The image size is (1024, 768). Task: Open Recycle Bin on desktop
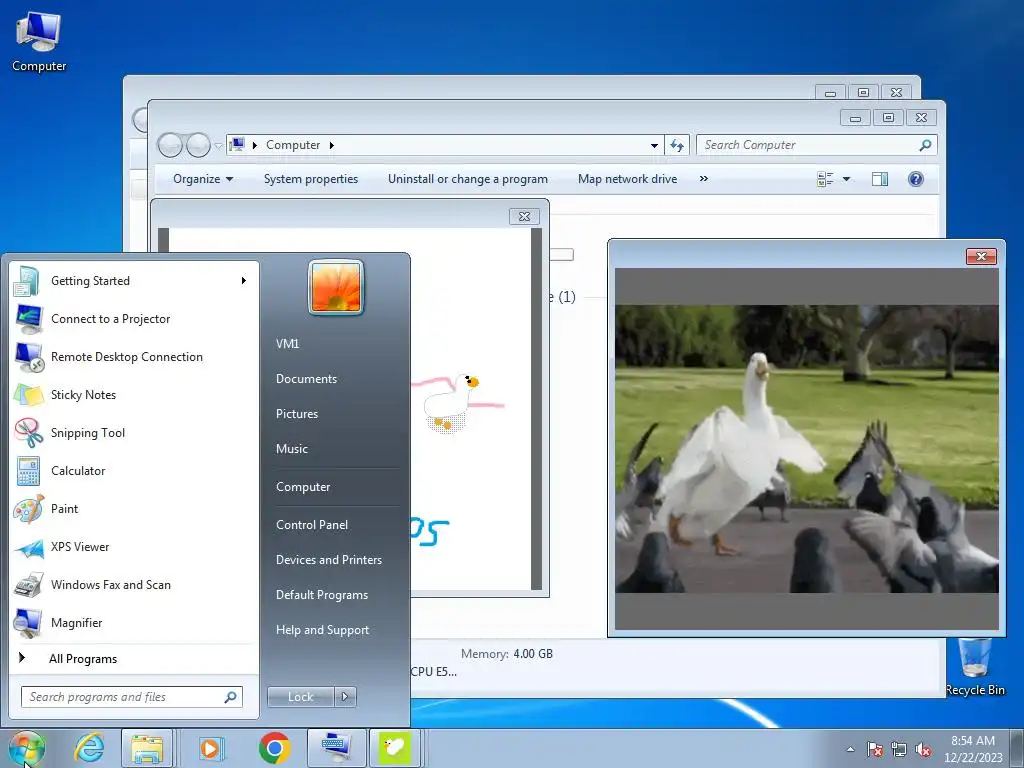click(x=974, y=667)
